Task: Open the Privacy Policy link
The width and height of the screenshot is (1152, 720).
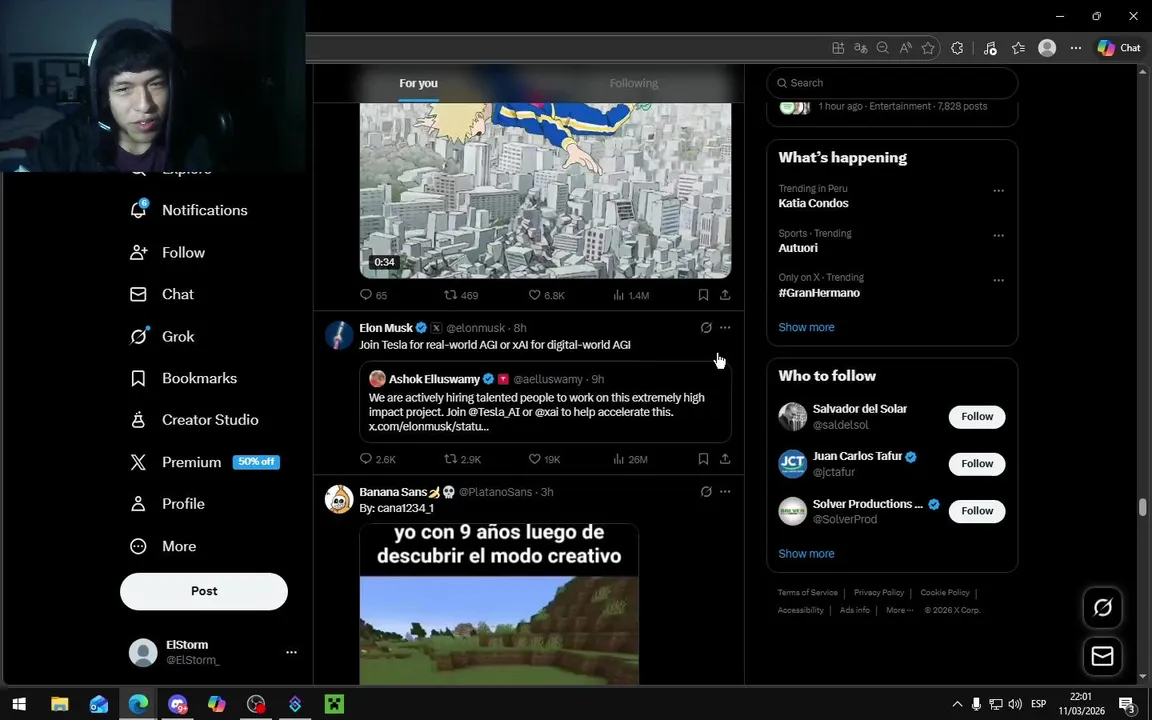Action: coord(879,593)
